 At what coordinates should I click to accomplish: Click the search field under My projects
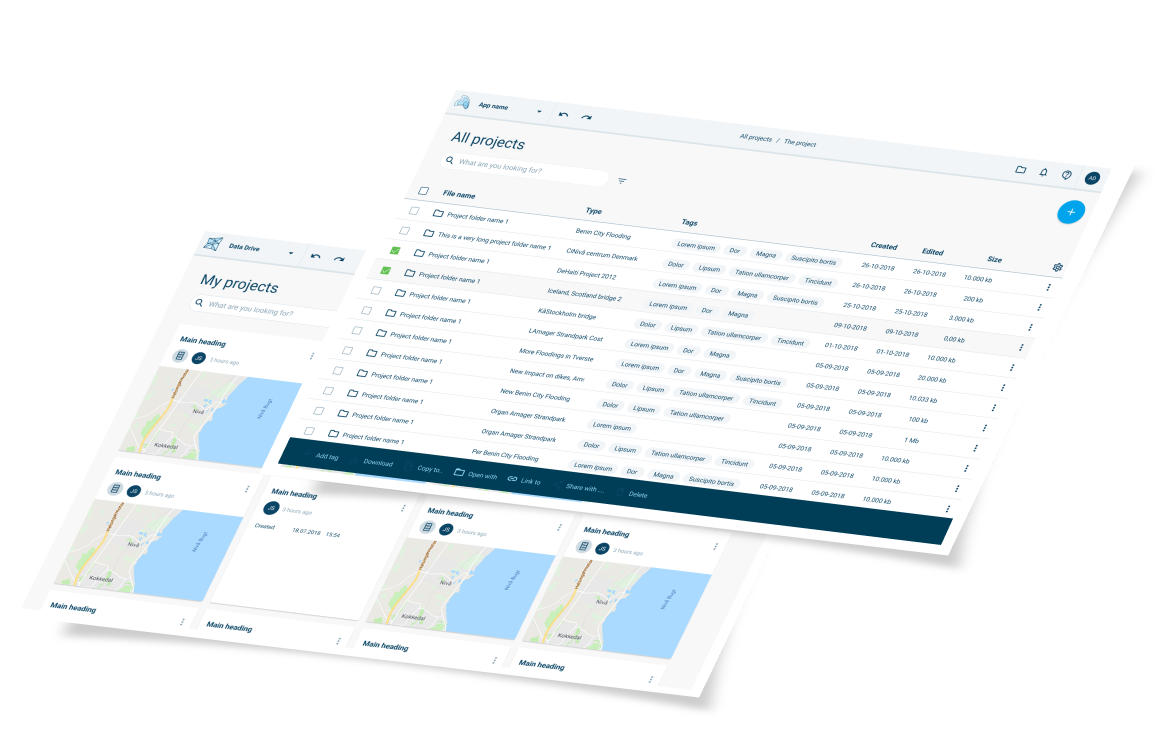tap(260, 311)
